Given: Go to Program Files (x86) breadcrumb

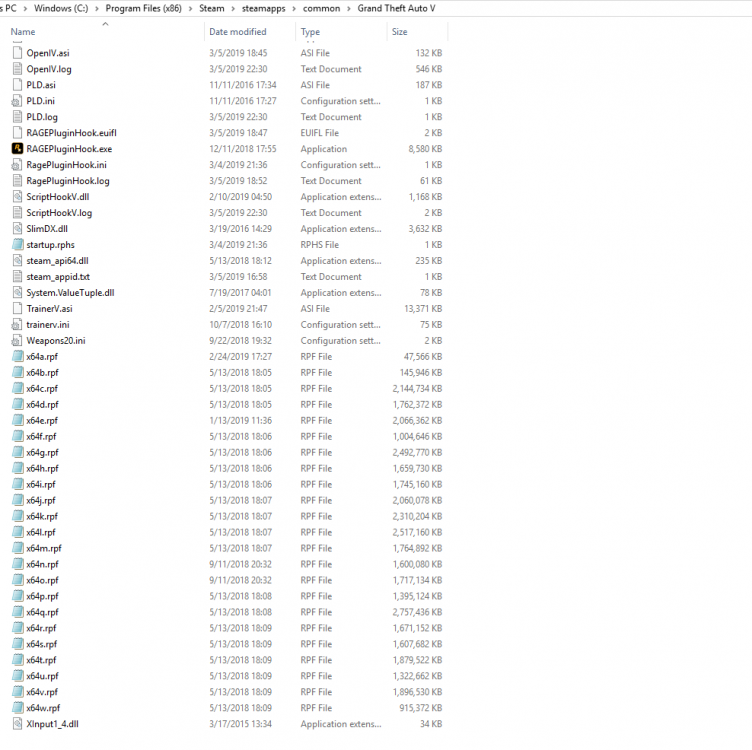Looking at the screenshot, I should click(x=143, y=8).
